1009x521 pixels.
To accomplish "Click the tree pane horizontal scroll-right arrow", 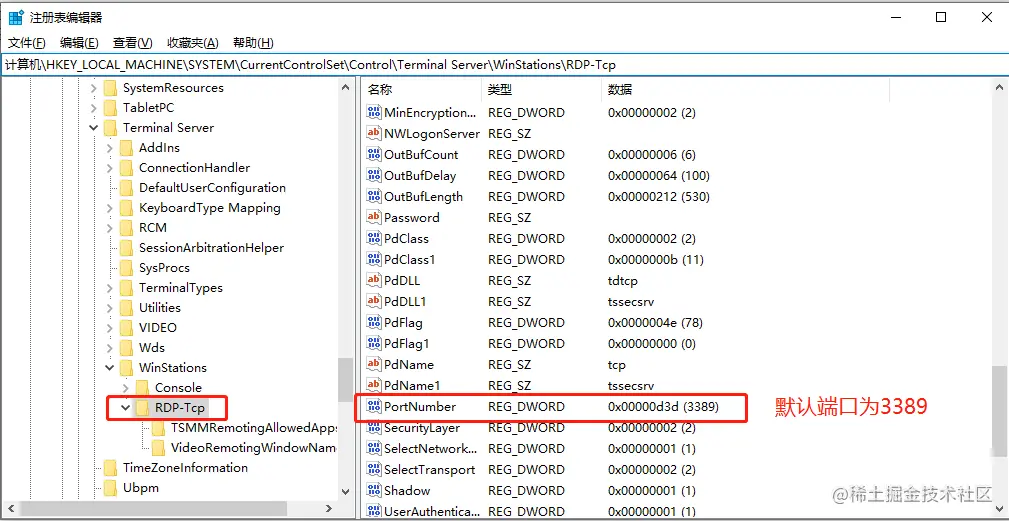I will (331, 509).
